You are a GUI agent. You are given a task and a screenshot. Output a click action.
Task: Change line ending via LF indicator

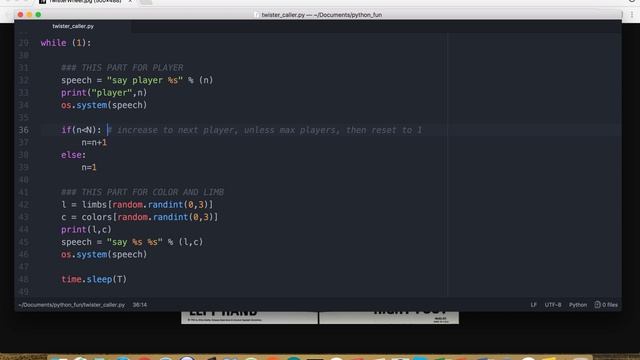(x=533, y=305)
